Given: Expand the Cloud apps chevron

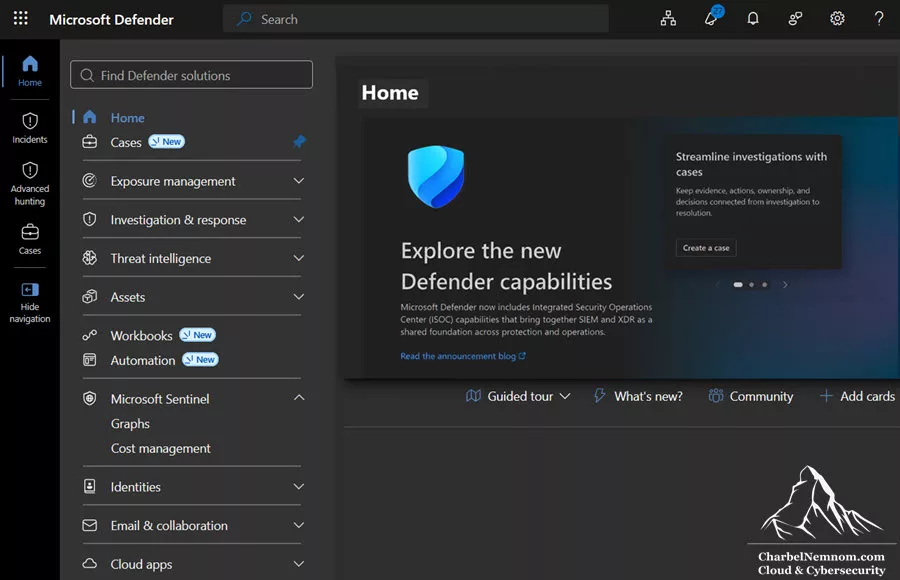Looking at the screenshot, I should pyautogui.click(x=298, y=564).
